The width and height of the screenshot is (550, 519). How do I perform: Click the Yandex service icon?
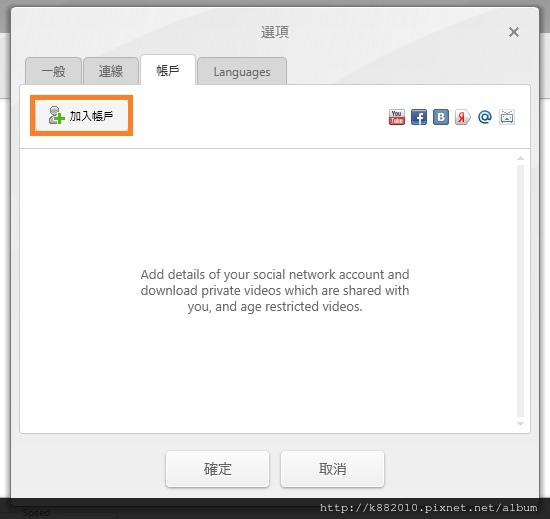point(463,117)
